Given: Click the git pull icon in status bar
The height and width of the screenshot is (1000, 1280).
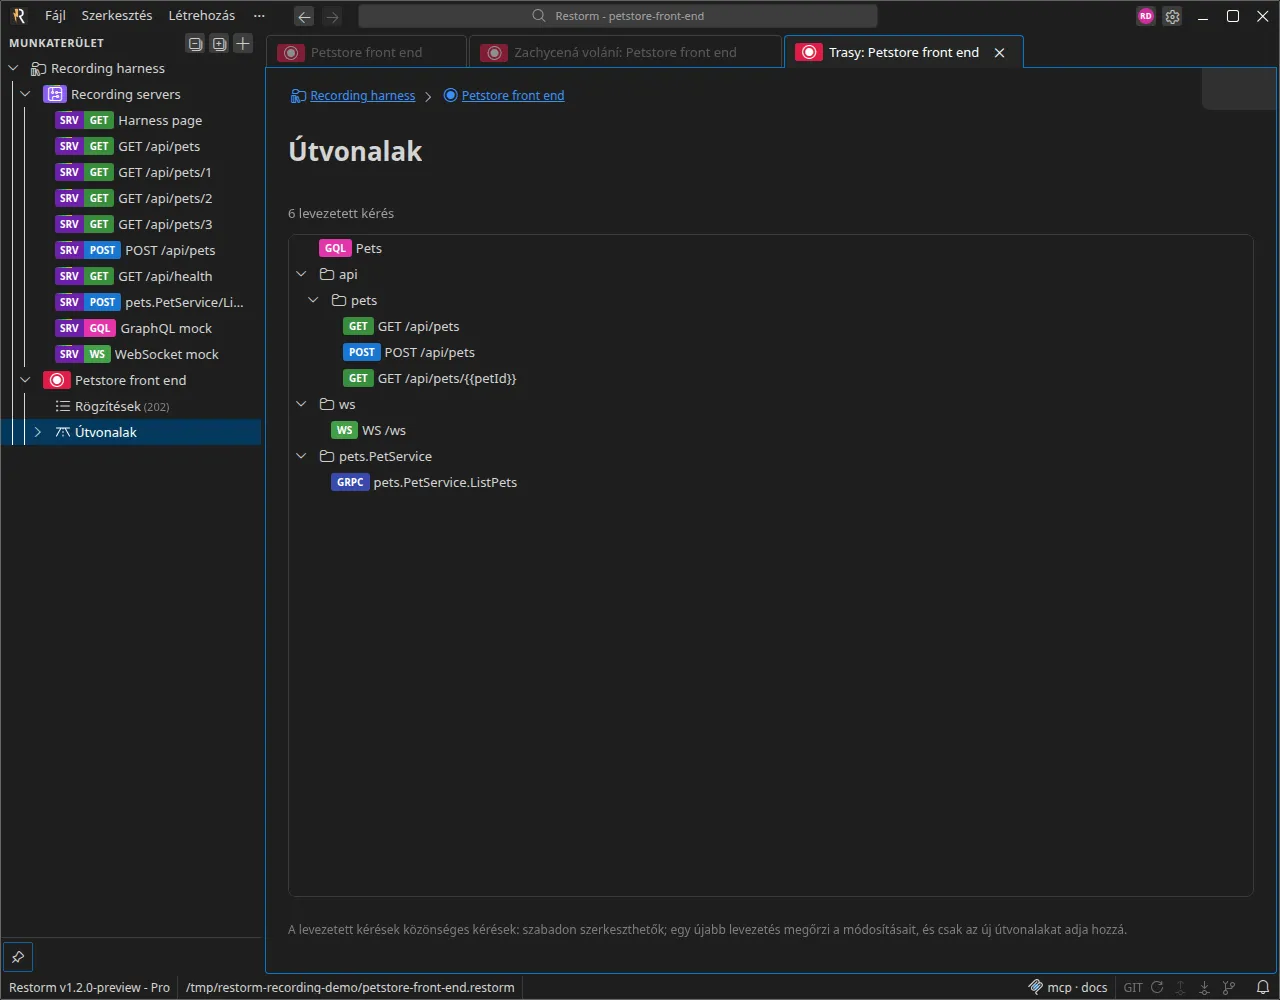Looking at the screenshot, I should pyautogui.click(x=1205, y=987).
